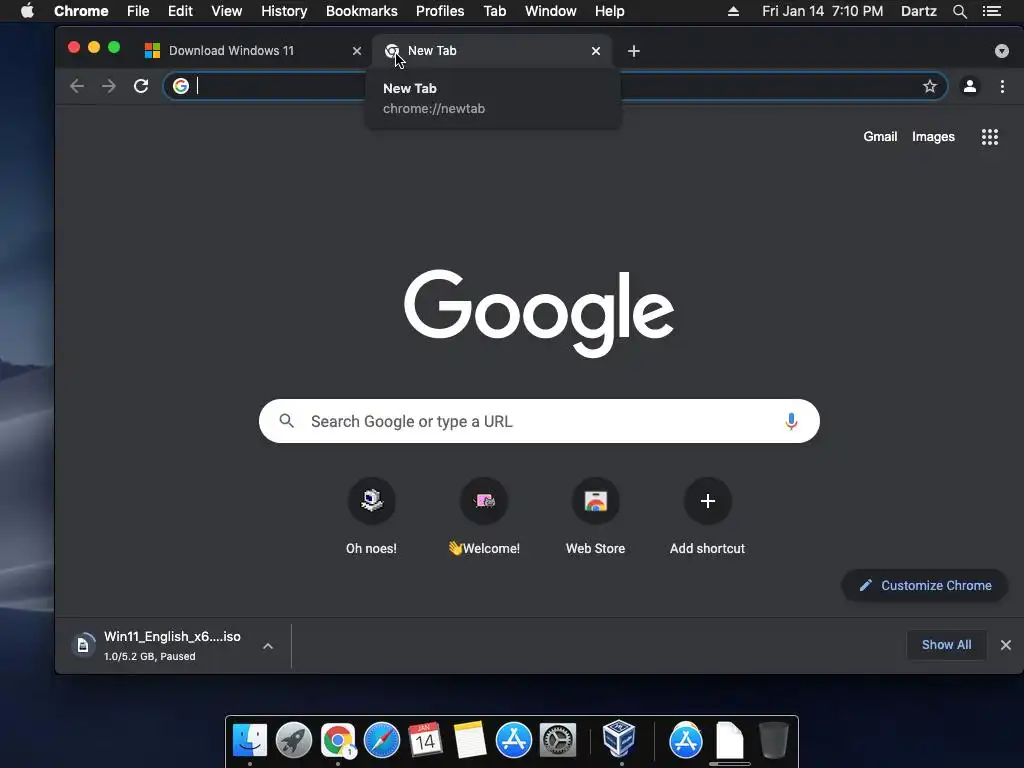Open Chrome's three-dot menu
Image resolution: width=1024 pixels, height=768 pixels.
click(1002, 86)
